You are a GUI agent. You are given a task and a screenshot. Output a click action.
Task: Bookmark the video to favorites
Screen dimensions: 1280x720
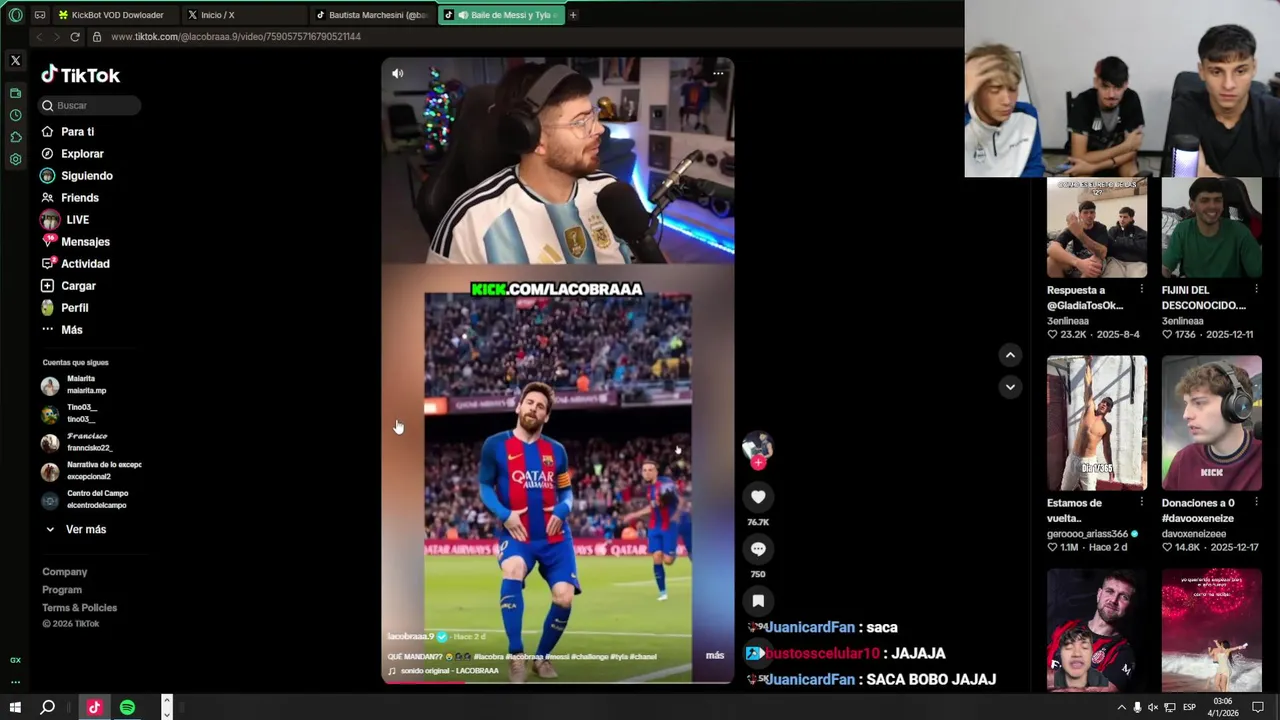(x=758, y=601)
